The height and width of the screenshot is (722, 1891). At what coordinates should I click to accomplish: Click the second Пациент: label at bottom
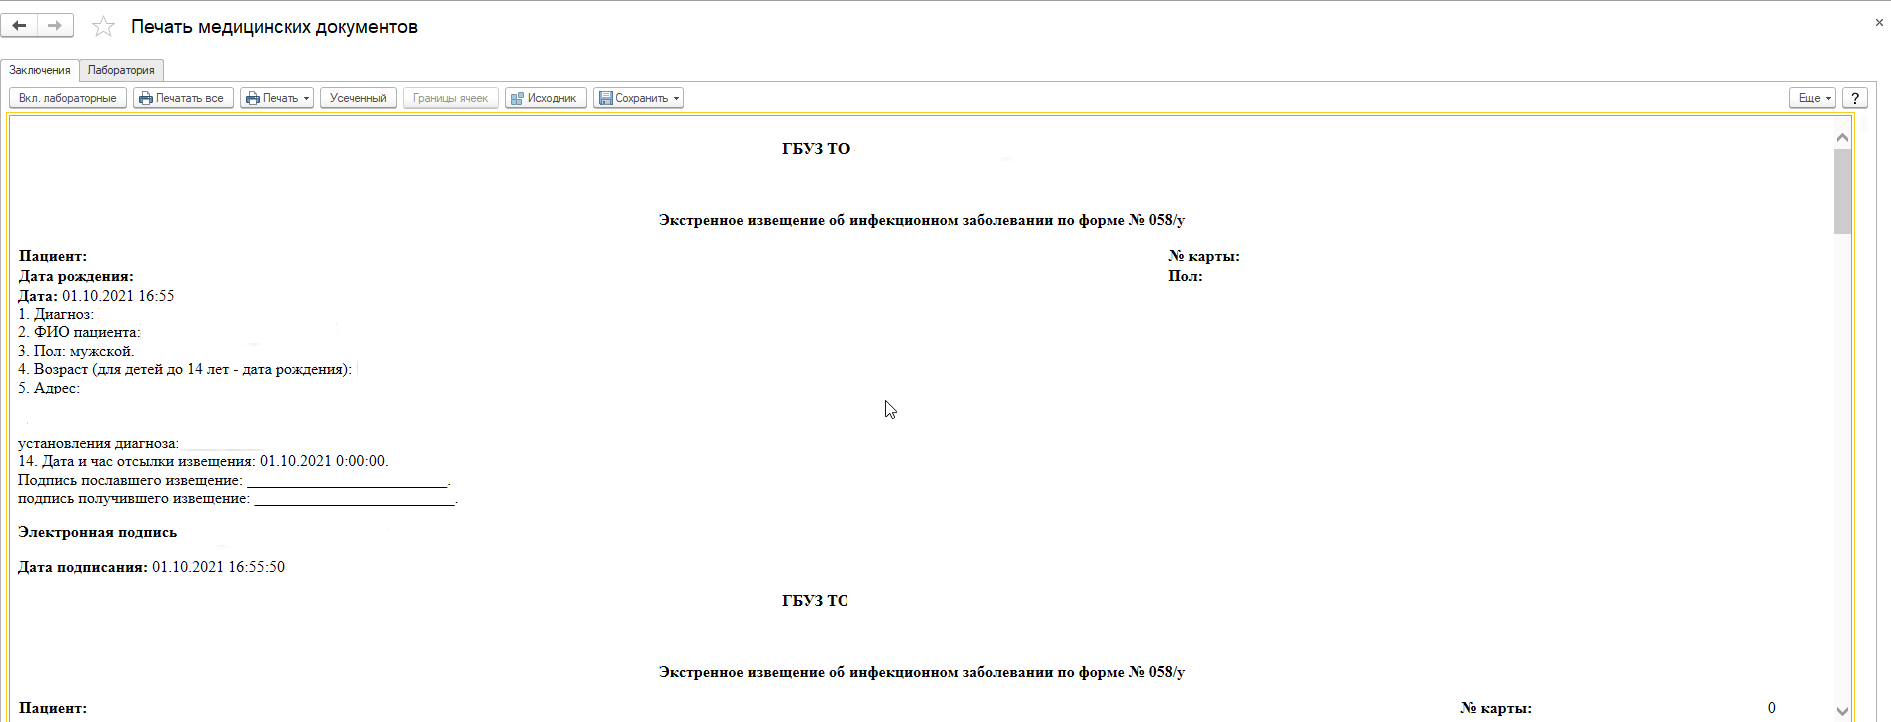[53, 708]
